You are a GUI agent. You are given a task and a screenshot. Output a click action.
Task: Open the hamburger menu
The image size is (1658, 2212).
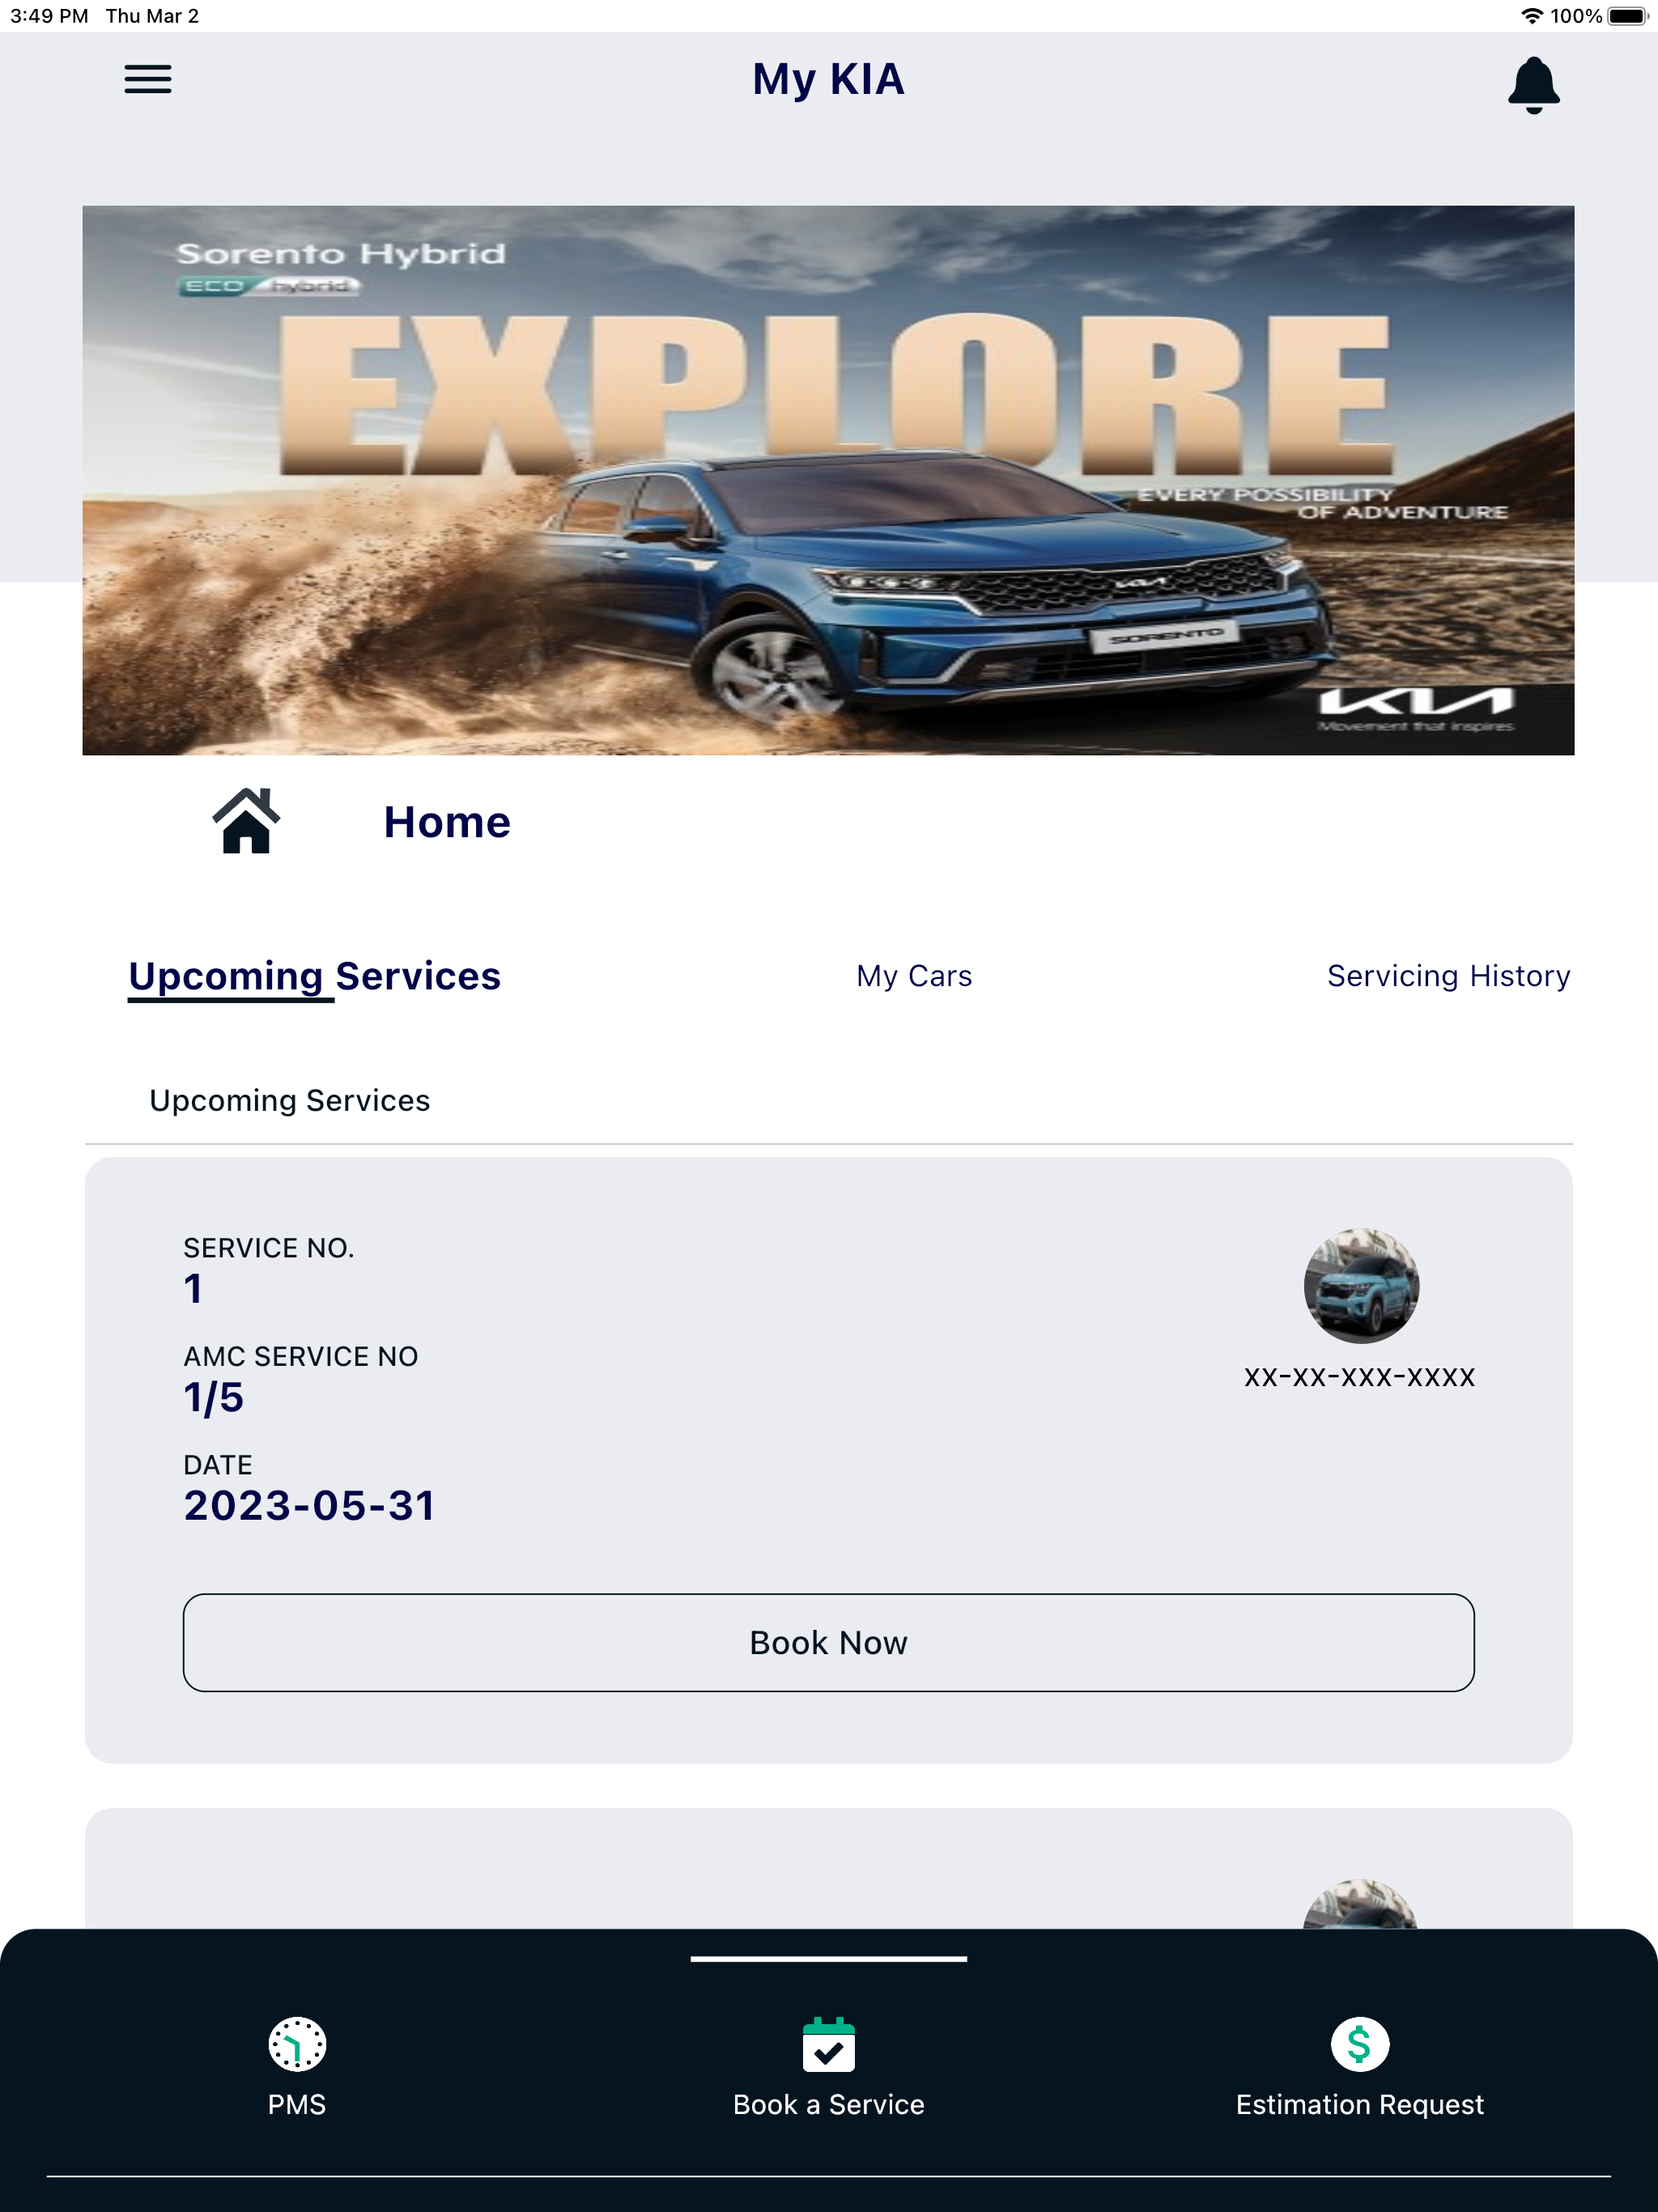coord(148,79)
